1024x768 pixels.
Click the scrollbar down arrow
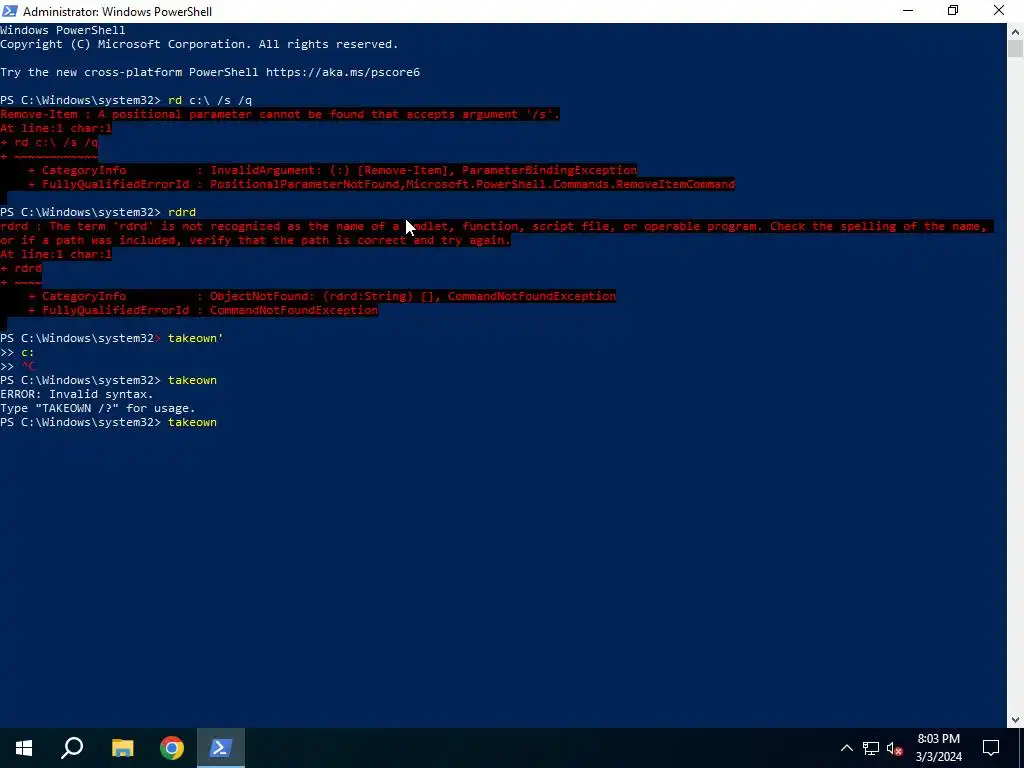point(1015,720)
